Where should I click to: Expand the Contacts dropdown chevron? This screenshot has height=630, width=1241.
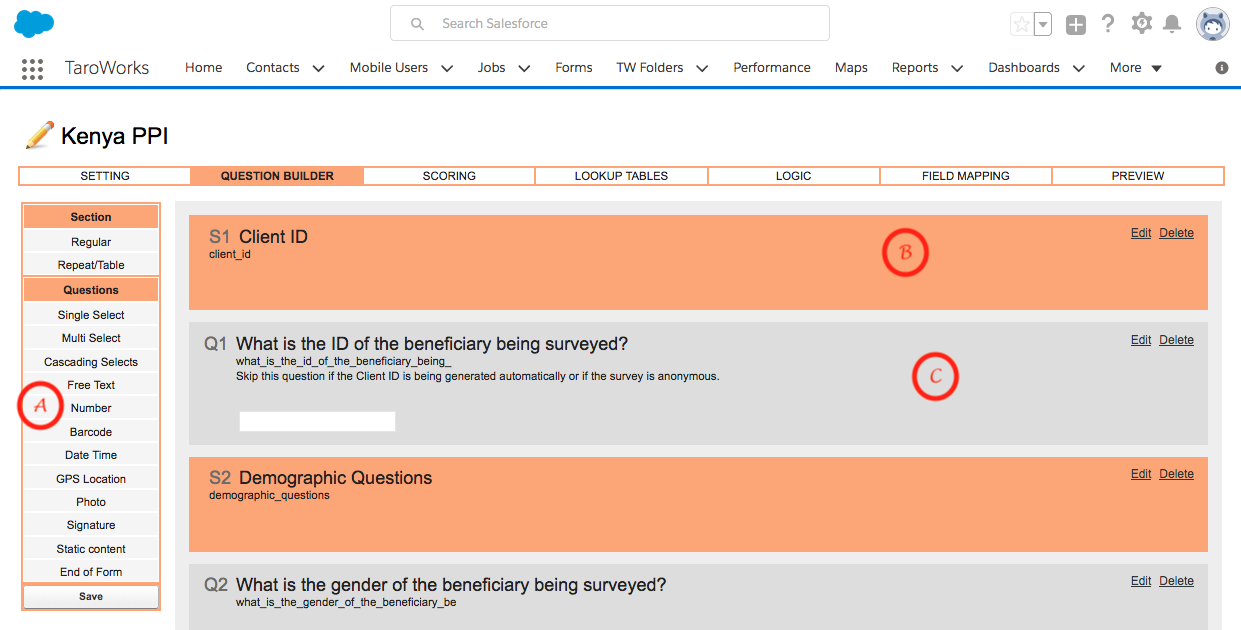[318, 69]
